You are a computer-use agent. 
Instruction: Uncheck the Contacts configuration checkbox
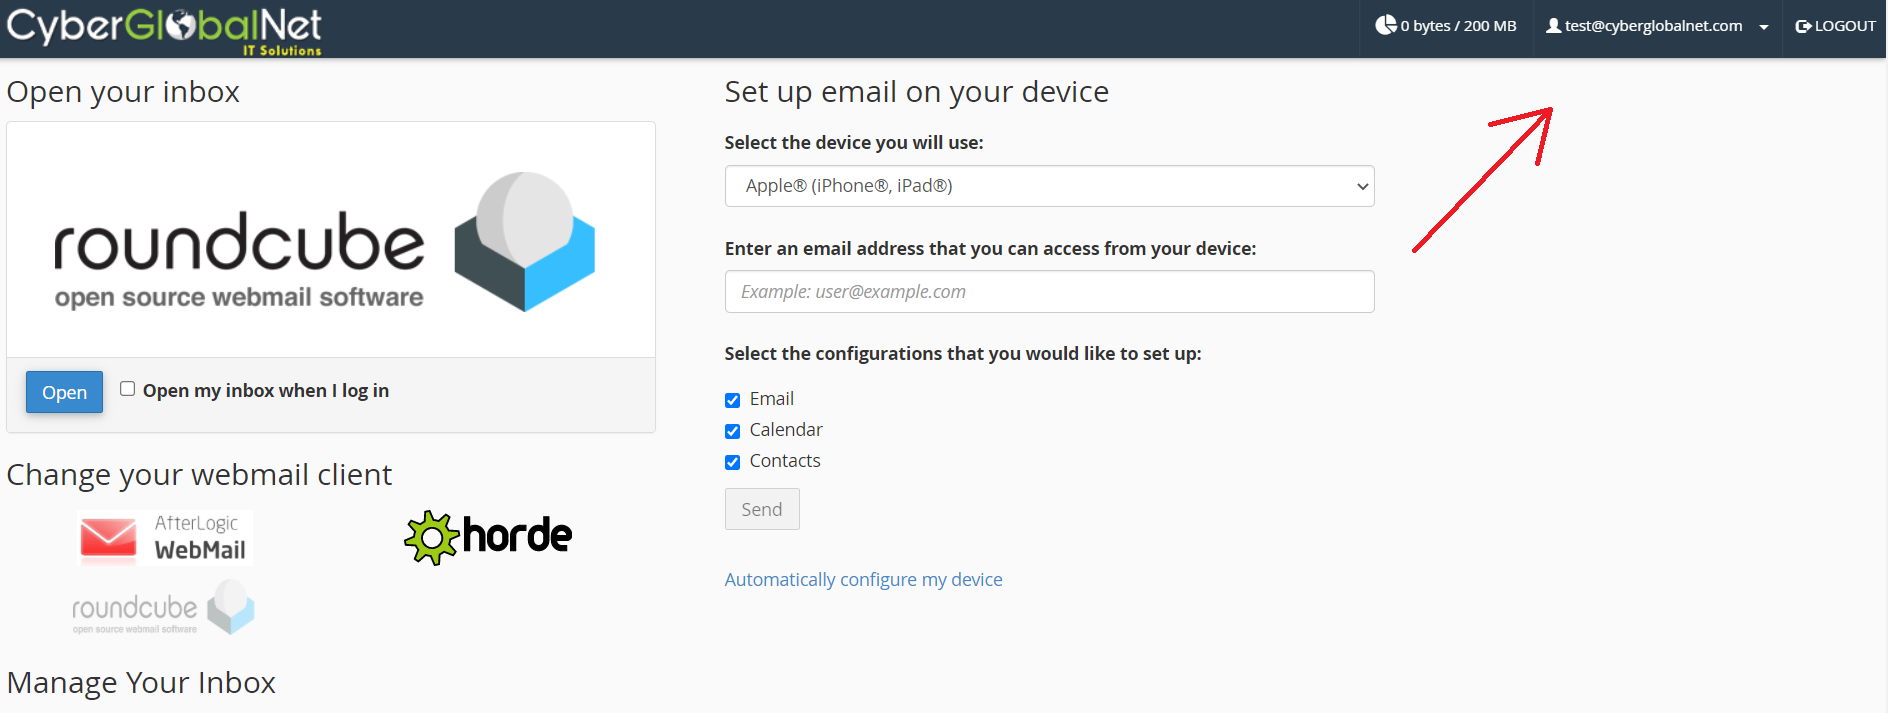[732, 462]
